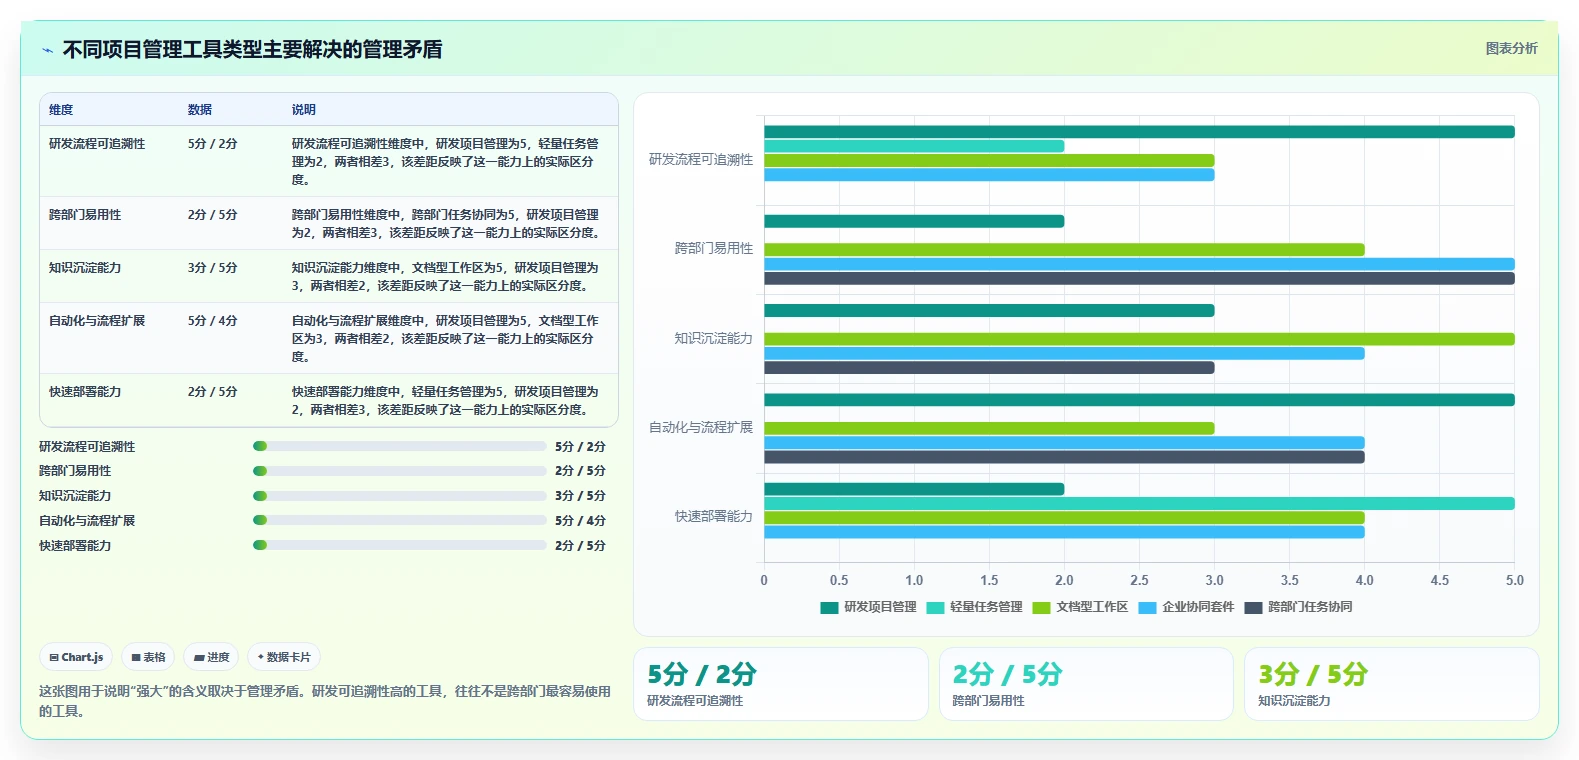
Task: Click the 2.5 x-axis tick label
Action: coord(1139,581)
